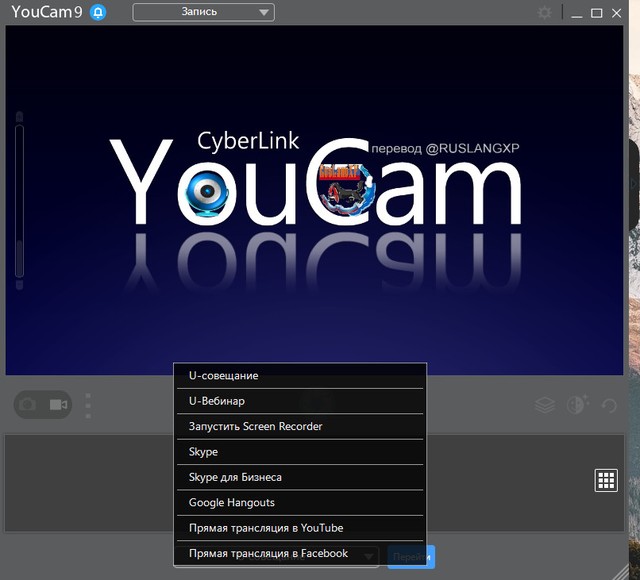Click the face enhancement icon beside layers
The image size is (640, 580).
(576, 405)
